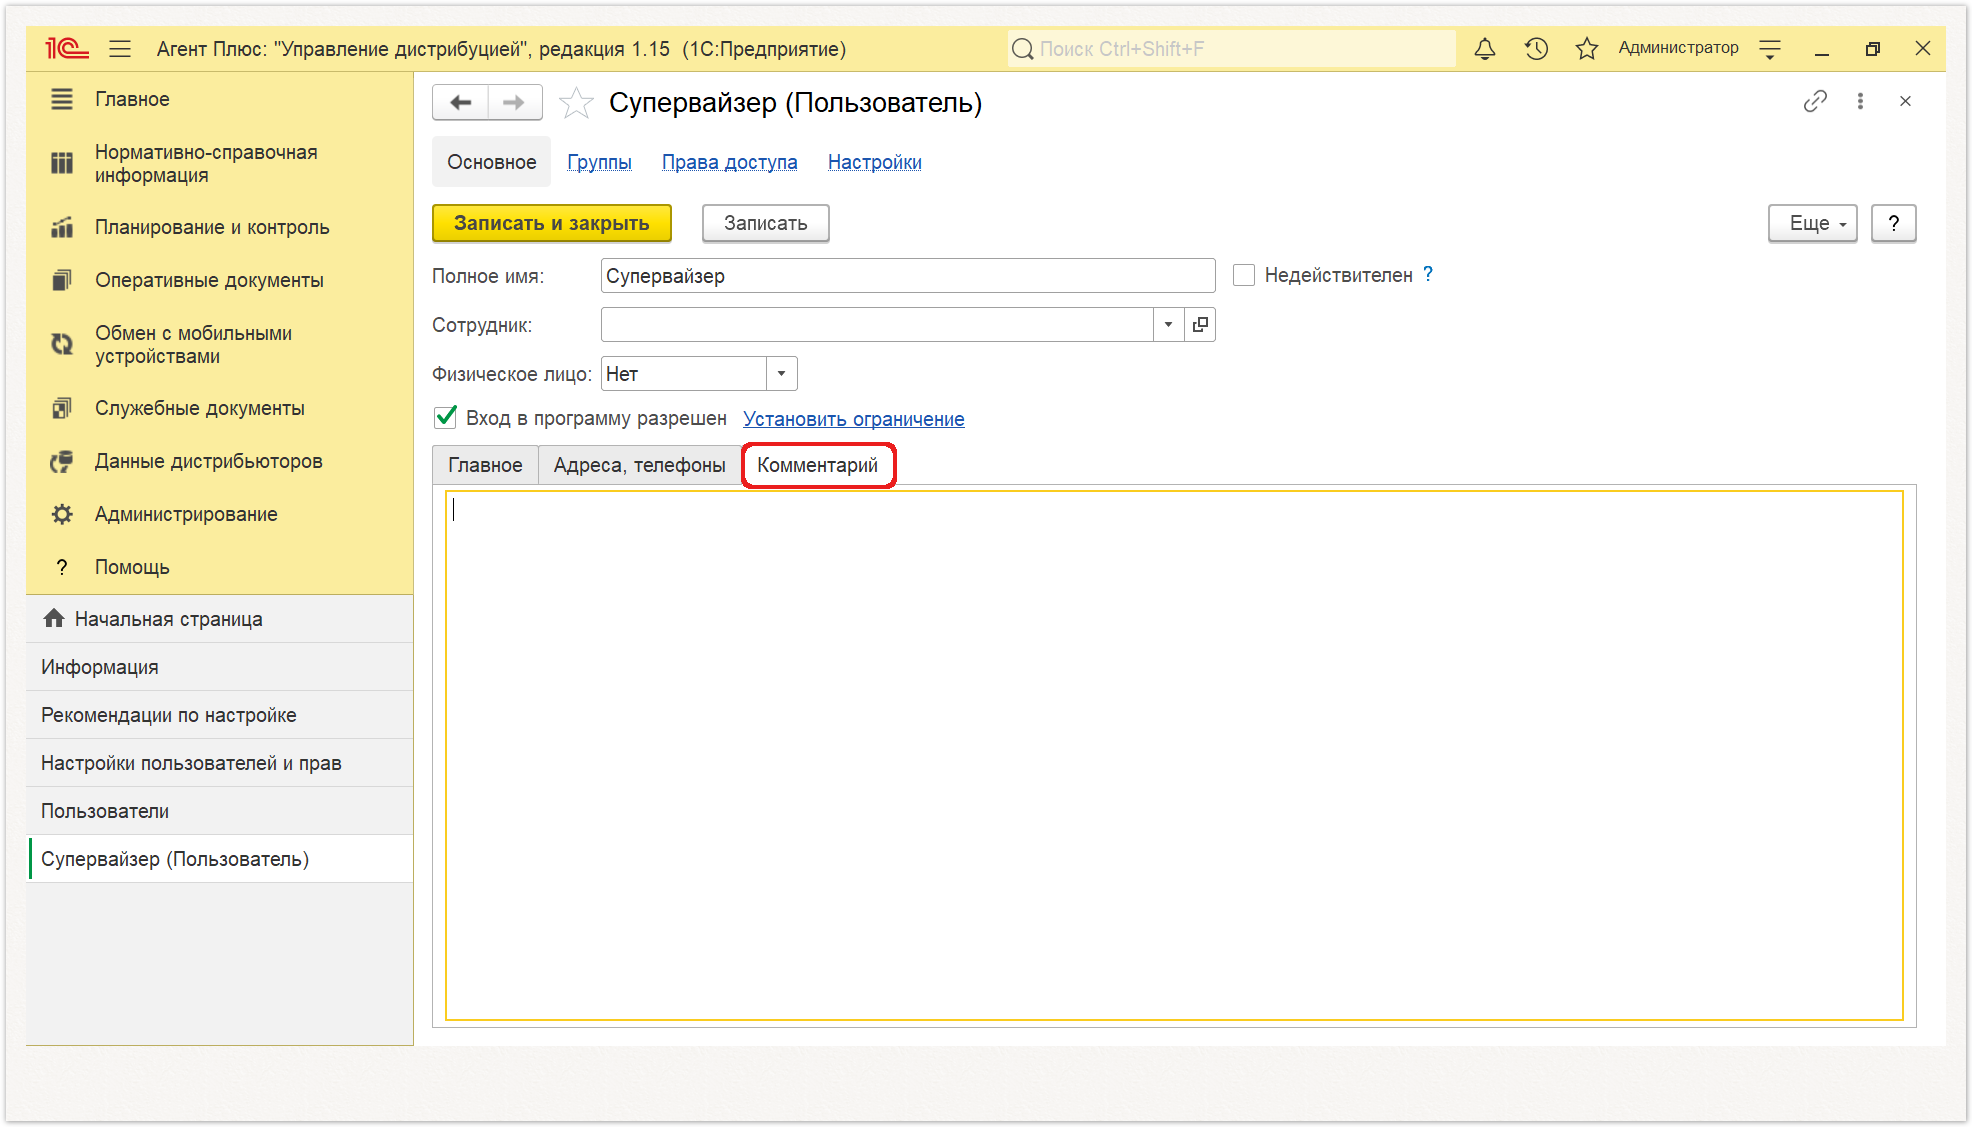This screenshot has height=1127, width=1972.
Task: Click the Планирование и контроль chart icon
Action: (62, 227)
